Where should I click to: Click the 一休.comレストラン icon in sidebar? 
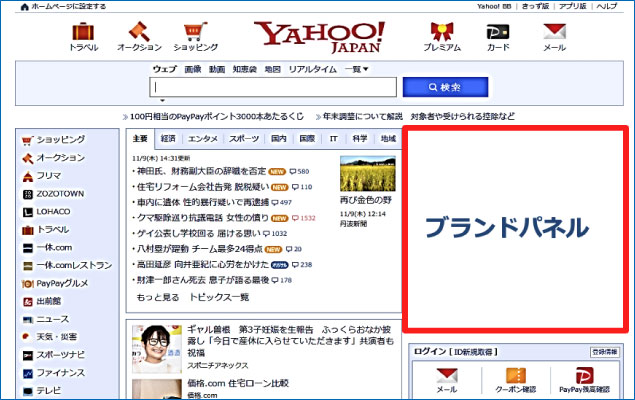pos(28,266)
